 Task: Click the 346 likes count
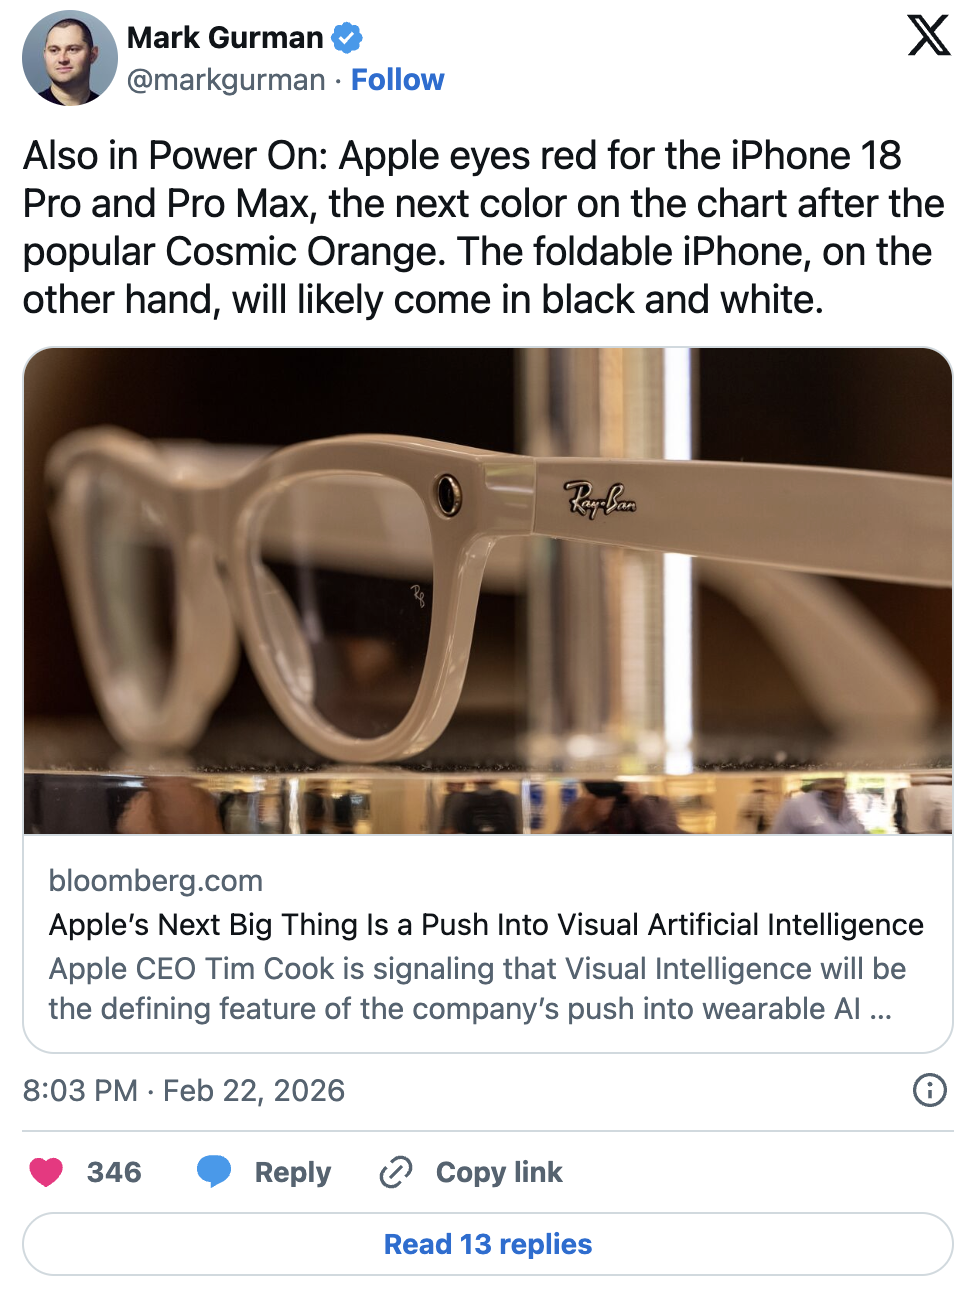point(114,1172)
